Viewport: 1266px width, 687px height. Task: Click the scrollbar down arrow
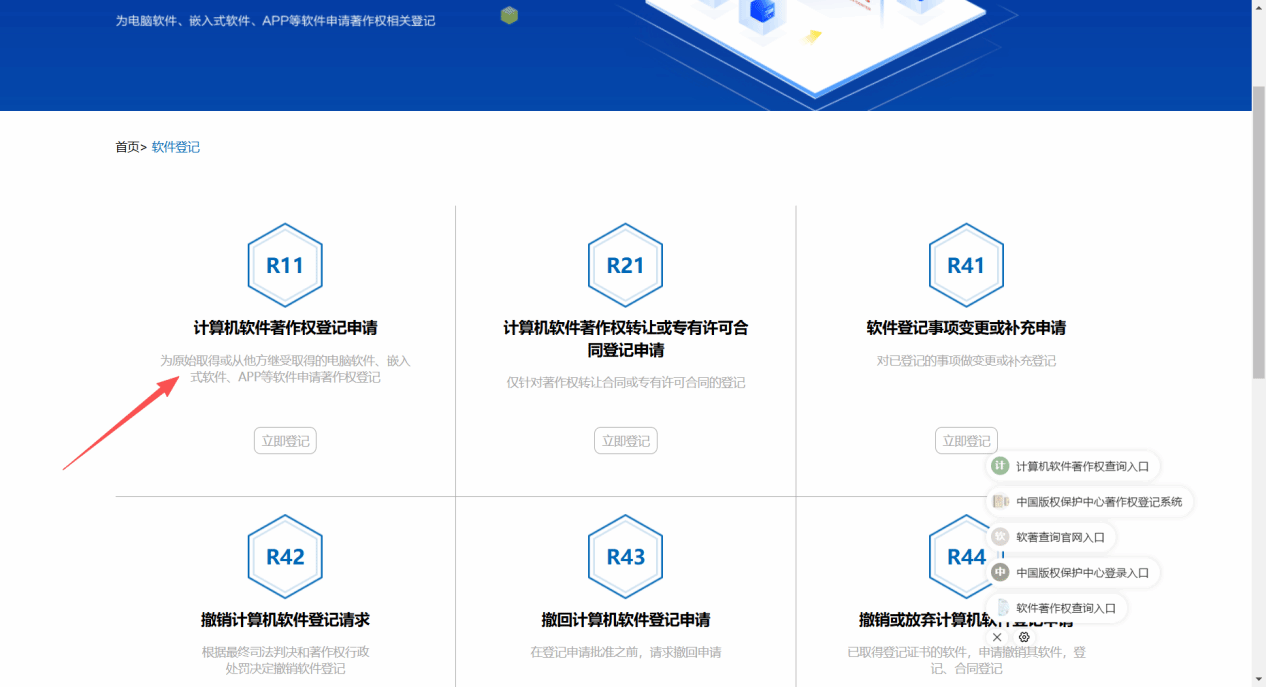pyautogui.click(x=1258, y=679)
